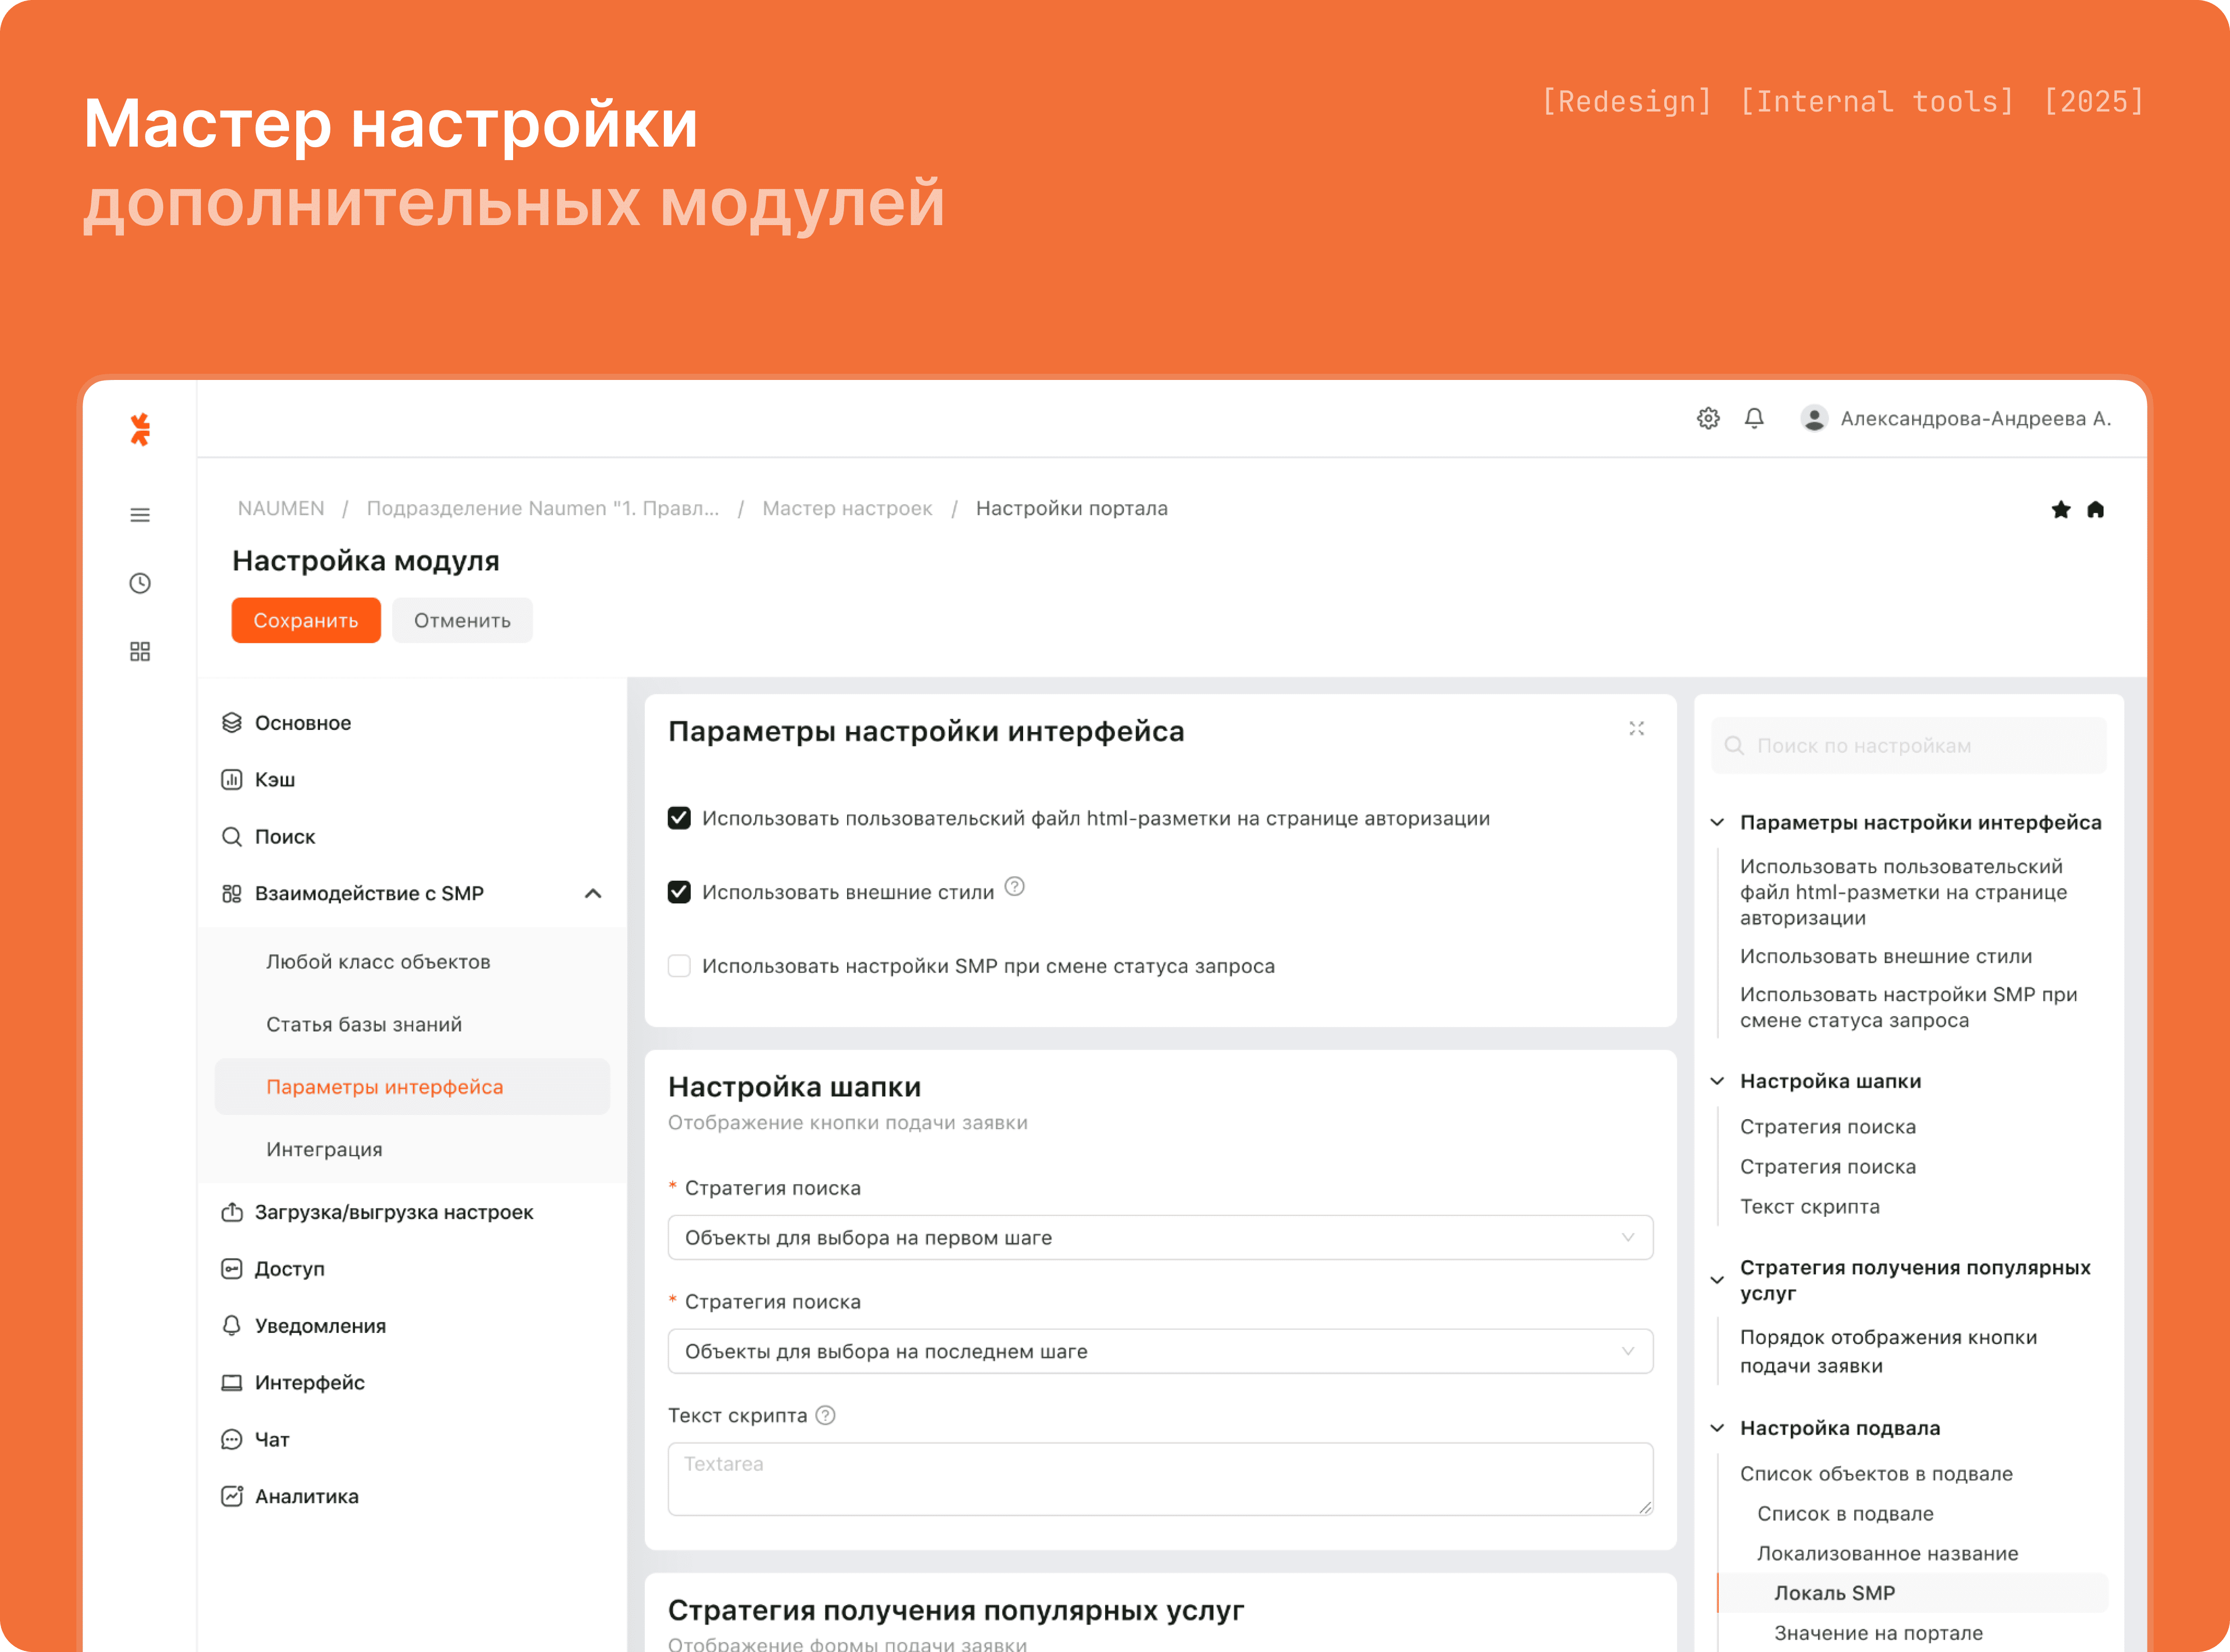The width and height of the screenshot is (2230, 1652).
Task: Open the settings gear icon in header
Action: 1708,418
